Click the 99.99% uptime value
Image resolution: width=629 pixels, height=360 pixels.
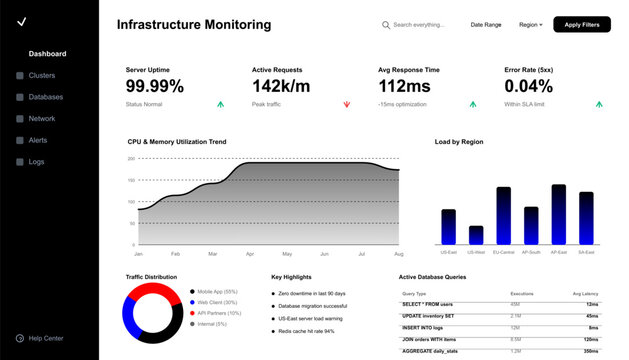[155, 86]
